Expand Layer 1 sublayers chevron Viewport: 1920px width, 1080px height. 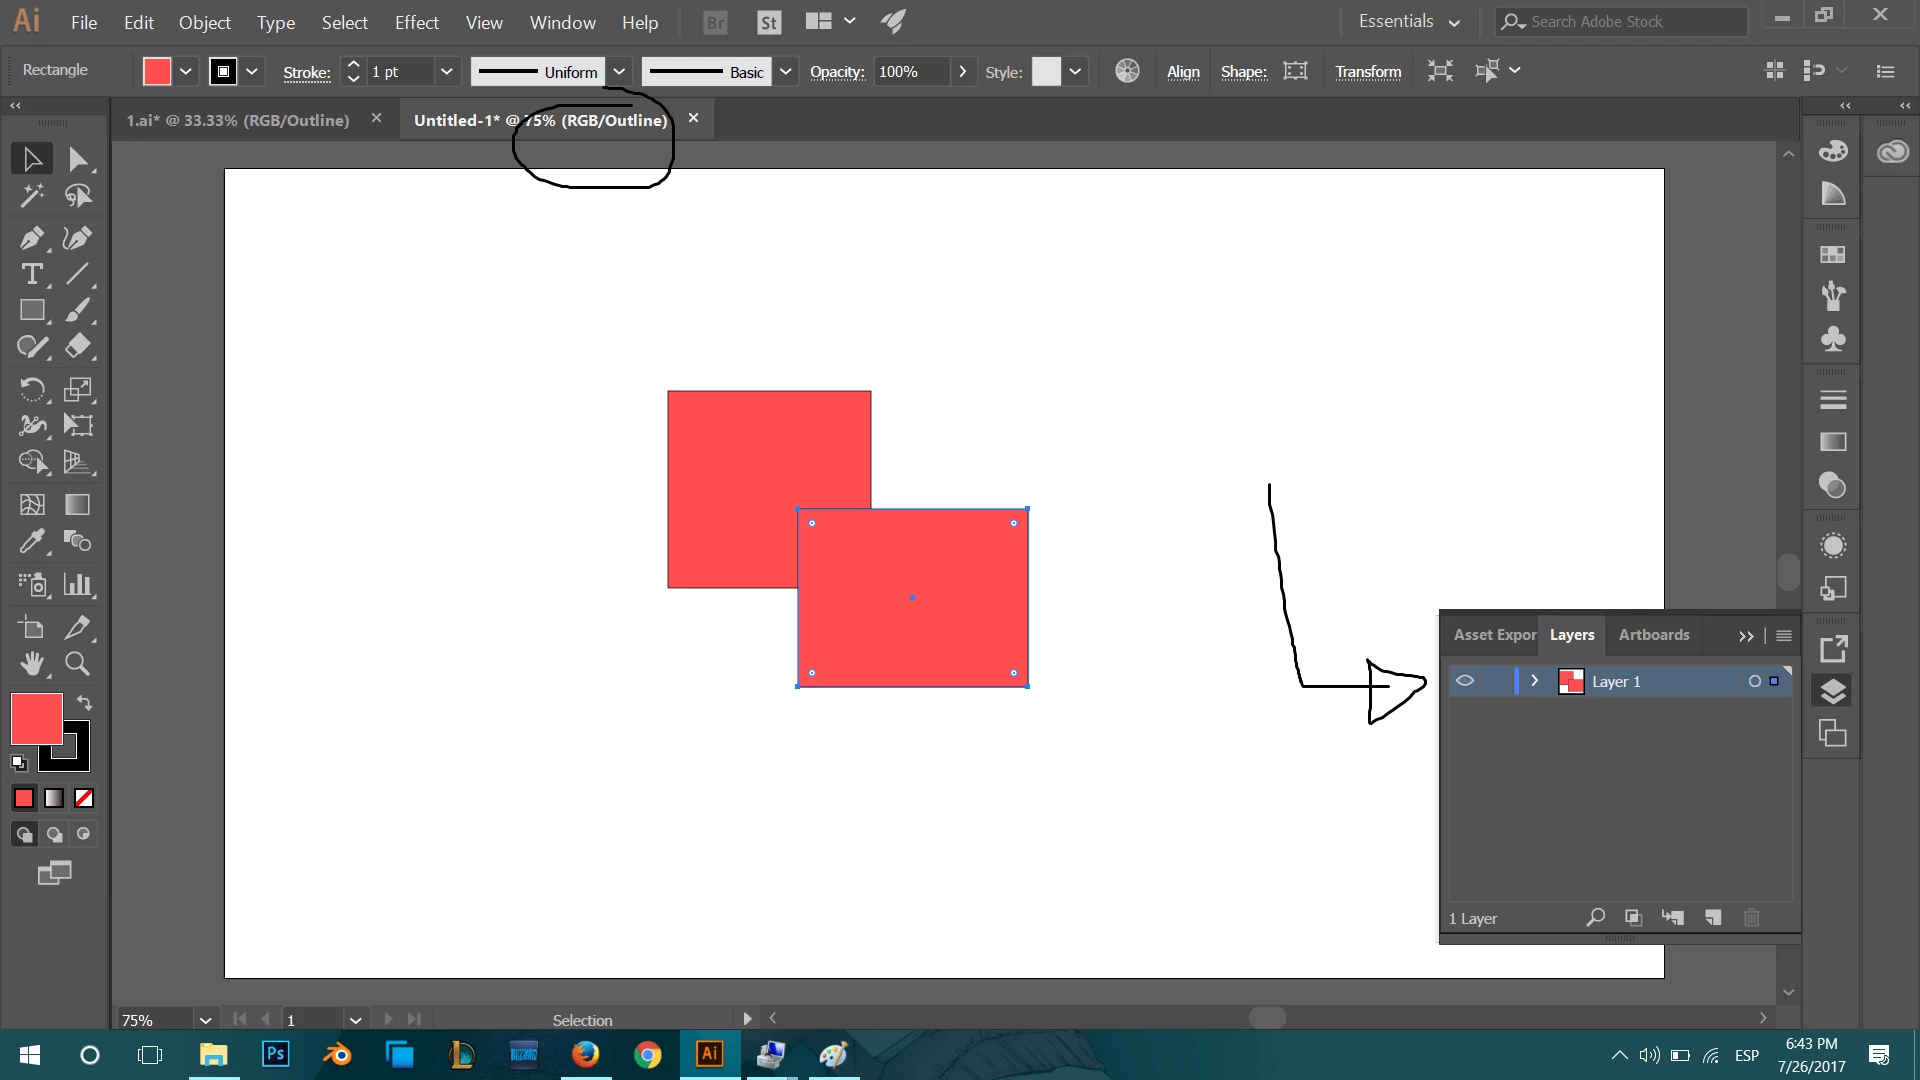[1534, 681]
